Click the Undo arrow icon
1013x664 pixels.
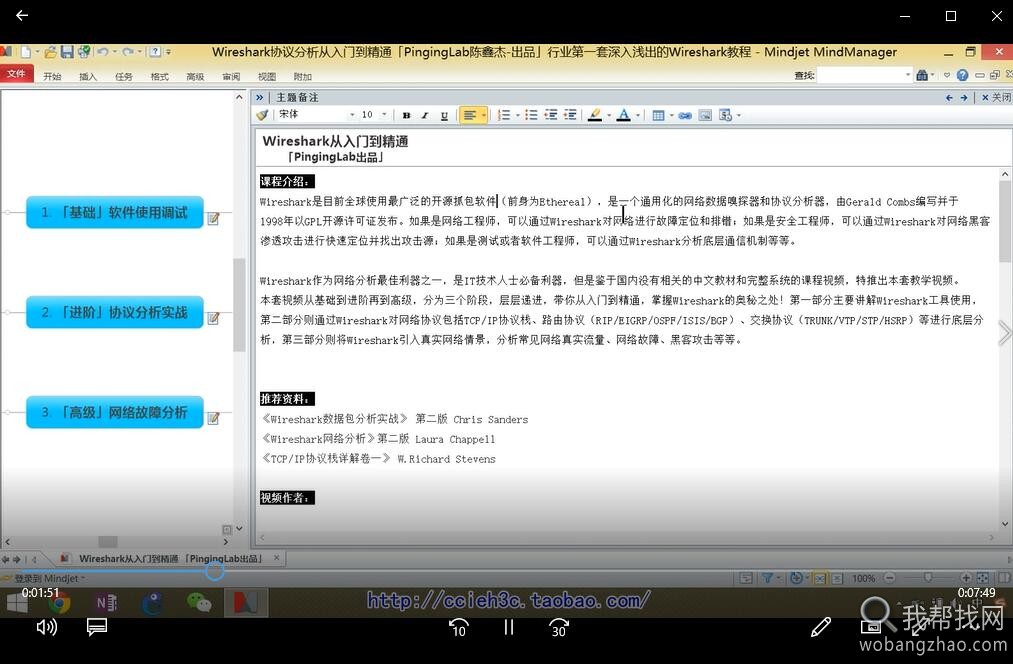103,52
